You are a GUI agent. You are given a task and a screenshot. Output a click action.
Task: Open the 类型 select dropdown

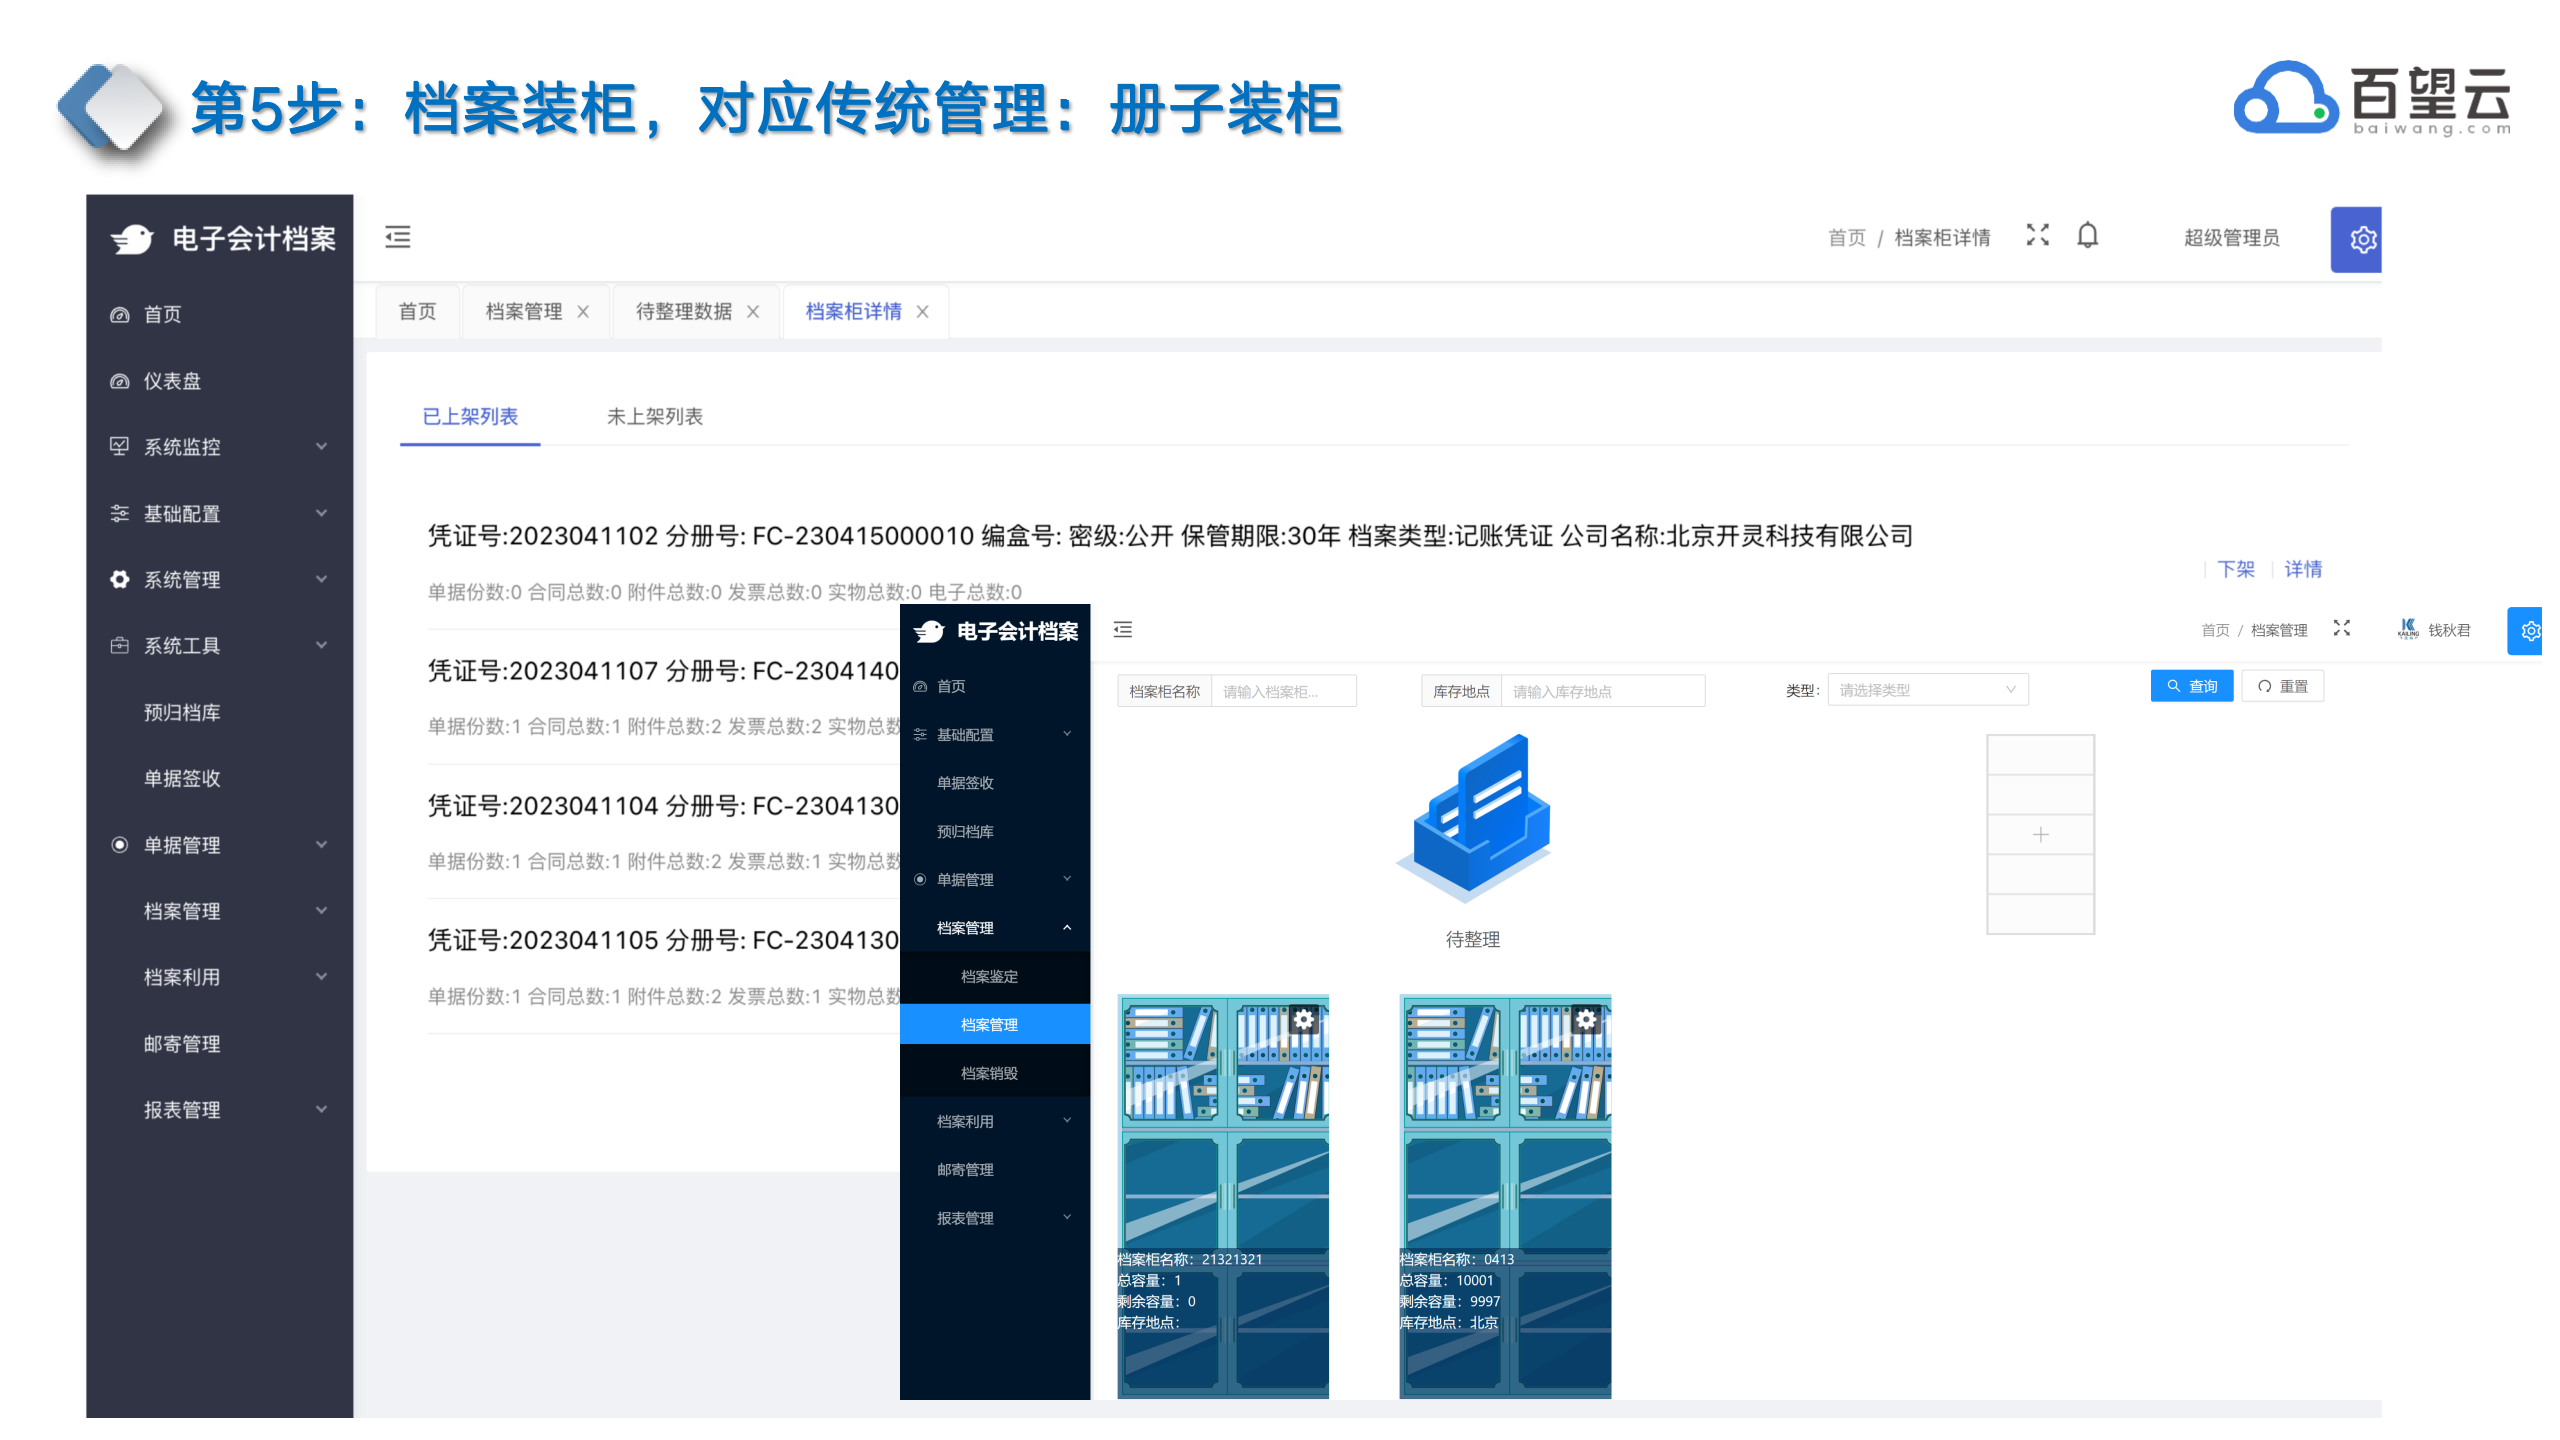1926,690
